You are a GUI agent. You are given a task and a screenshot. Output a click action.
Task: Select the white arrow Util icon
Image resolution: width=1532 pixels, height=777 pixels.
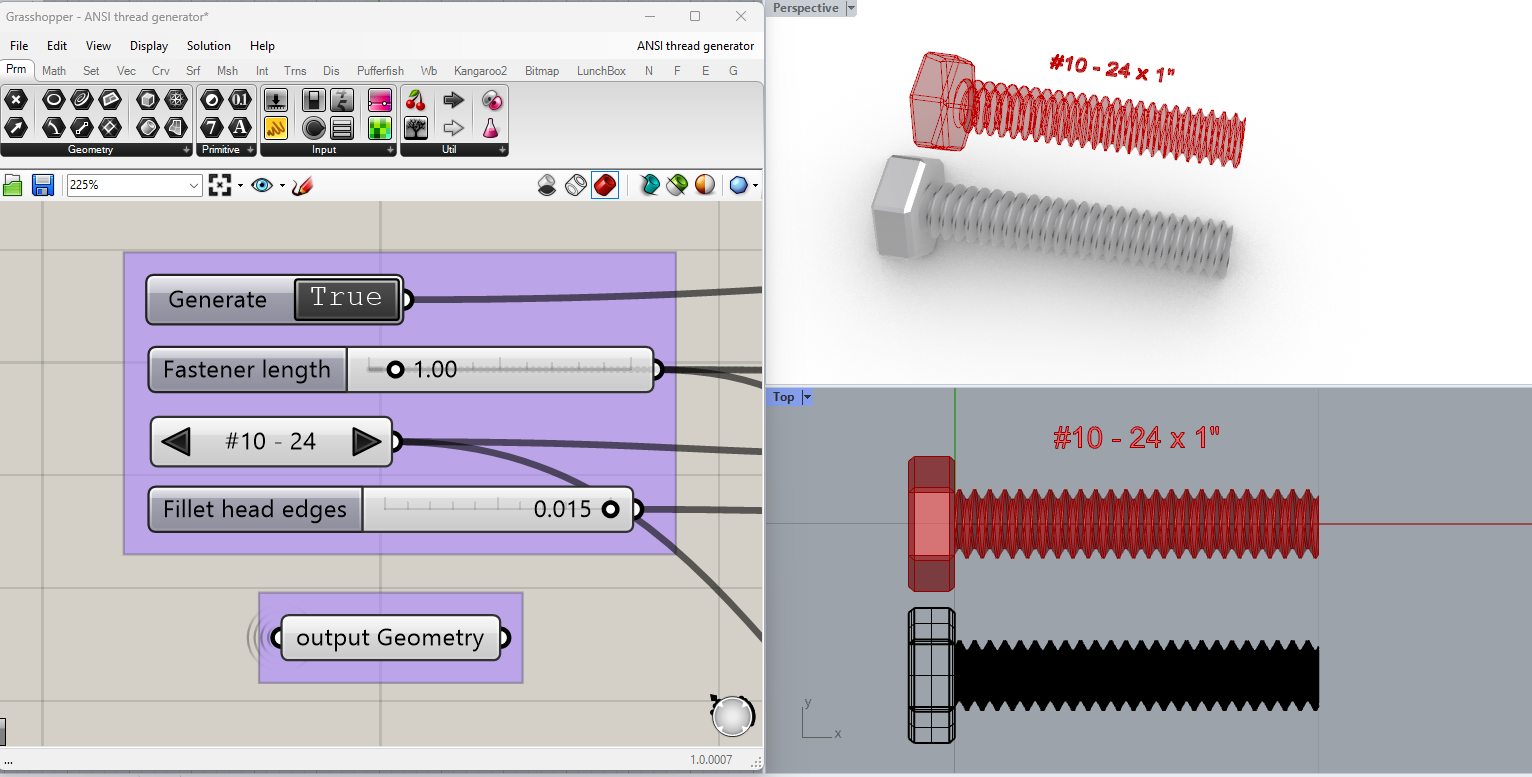tap(454, 127)
